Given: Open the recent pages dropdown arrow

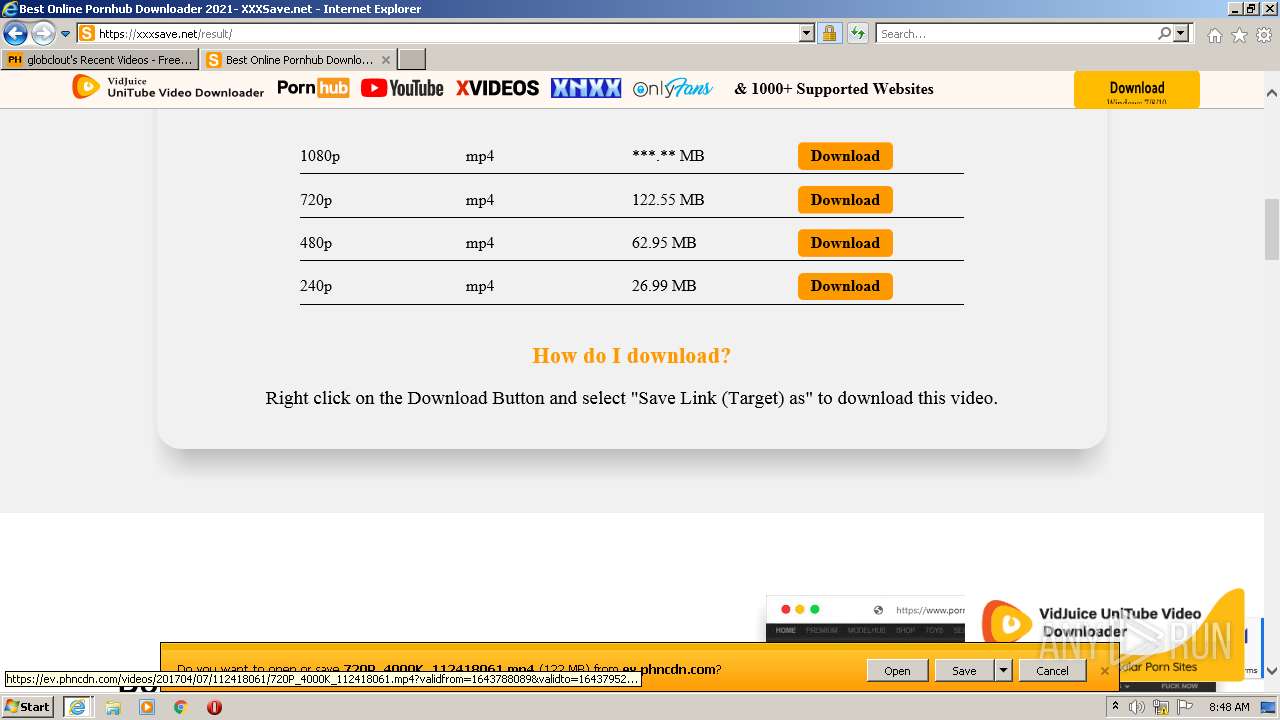Looking at the screenshot, I should click(x=66, y=34).
